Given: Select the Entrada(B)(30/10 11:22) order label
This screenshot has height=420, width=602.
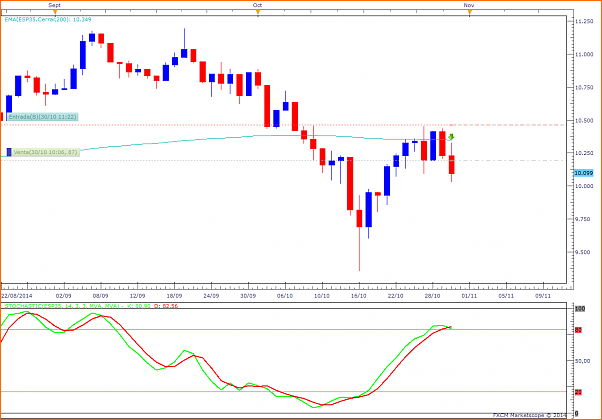Looking at the screenshot, I should click(43, 117).
